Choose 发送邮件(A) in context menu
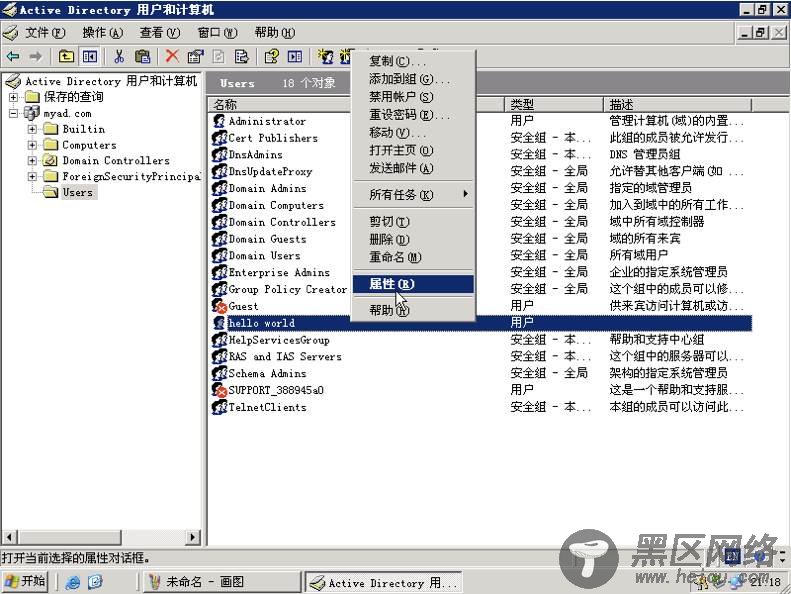 click(x=413, y=168)
